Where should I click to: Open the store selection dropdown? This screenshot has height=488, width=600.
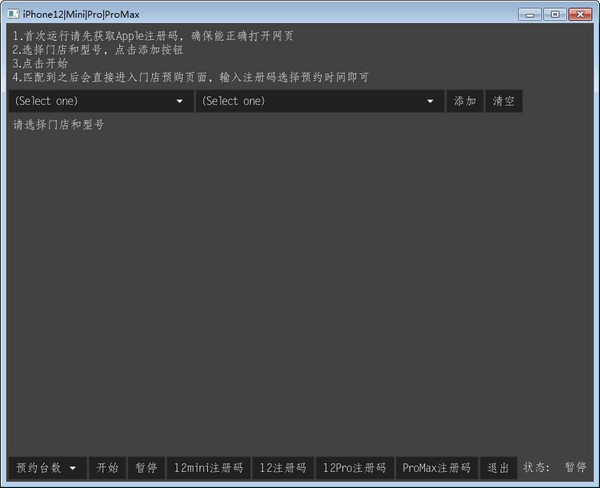(x=101, y=101)
